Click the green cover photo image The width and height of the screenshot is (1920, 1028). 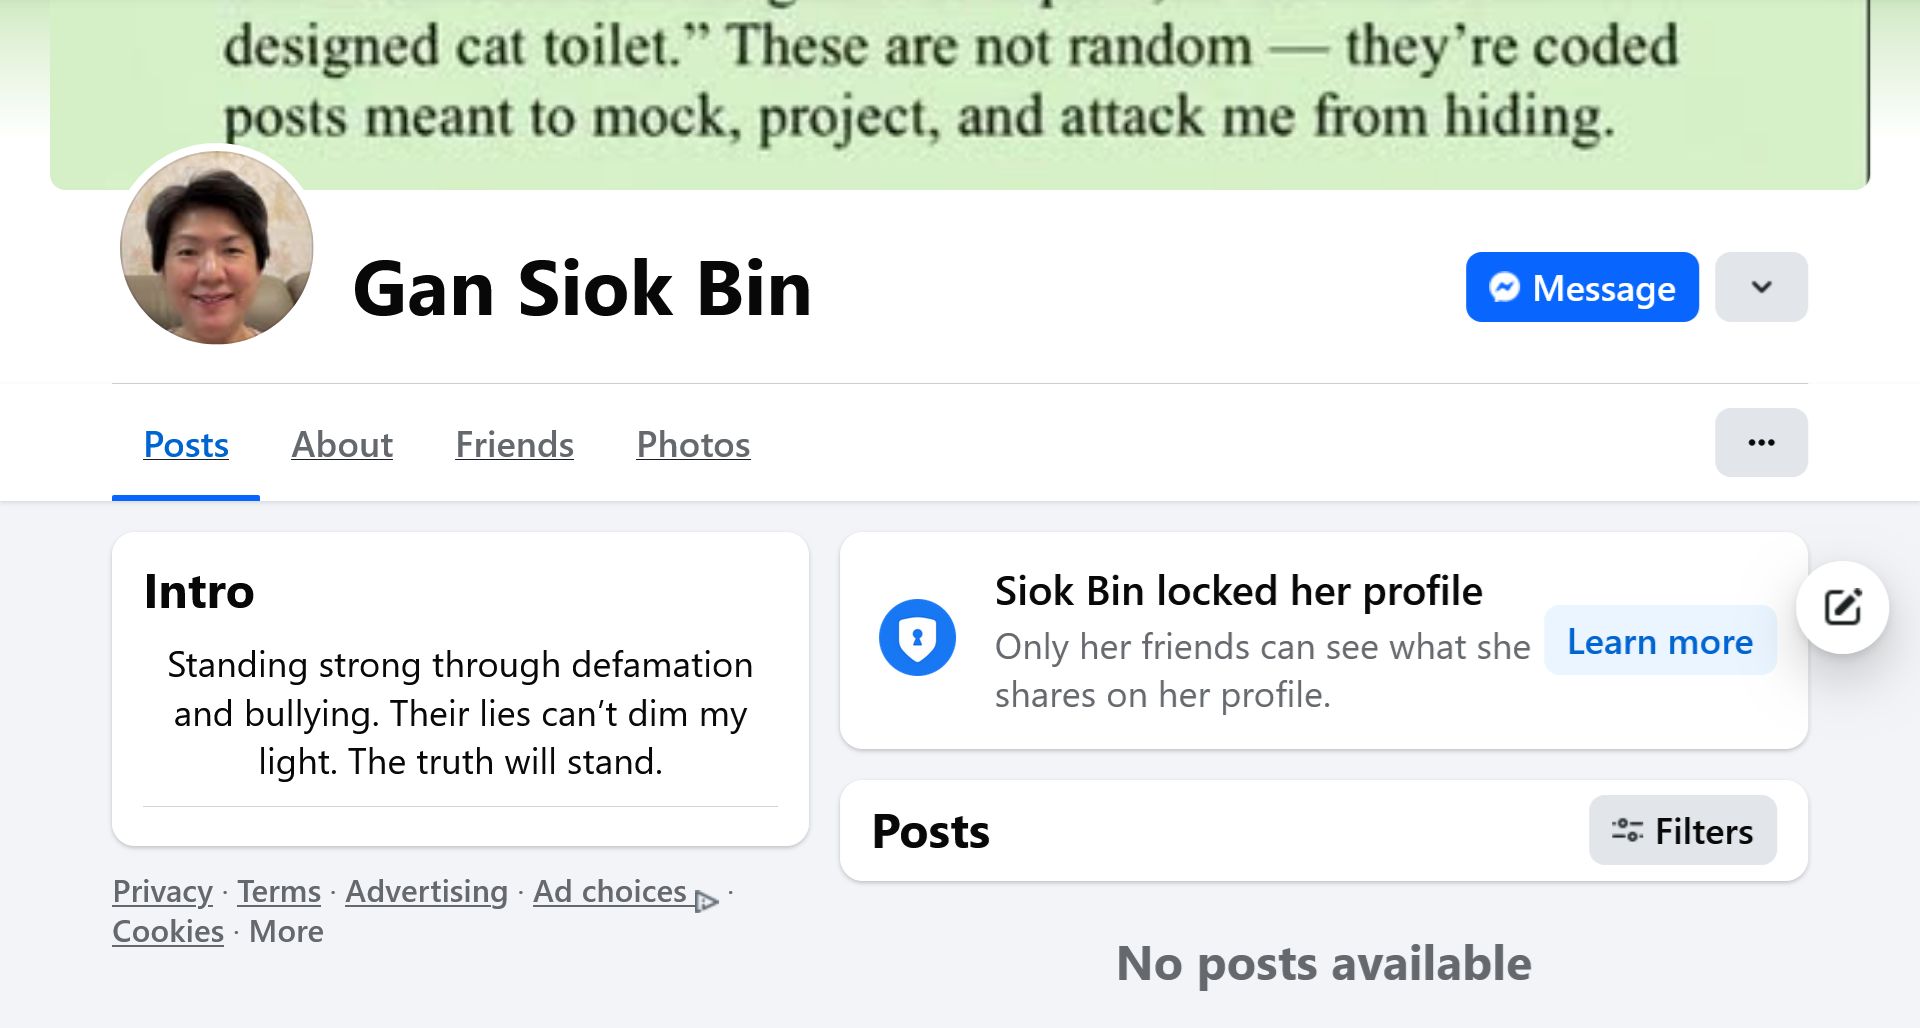960,90
